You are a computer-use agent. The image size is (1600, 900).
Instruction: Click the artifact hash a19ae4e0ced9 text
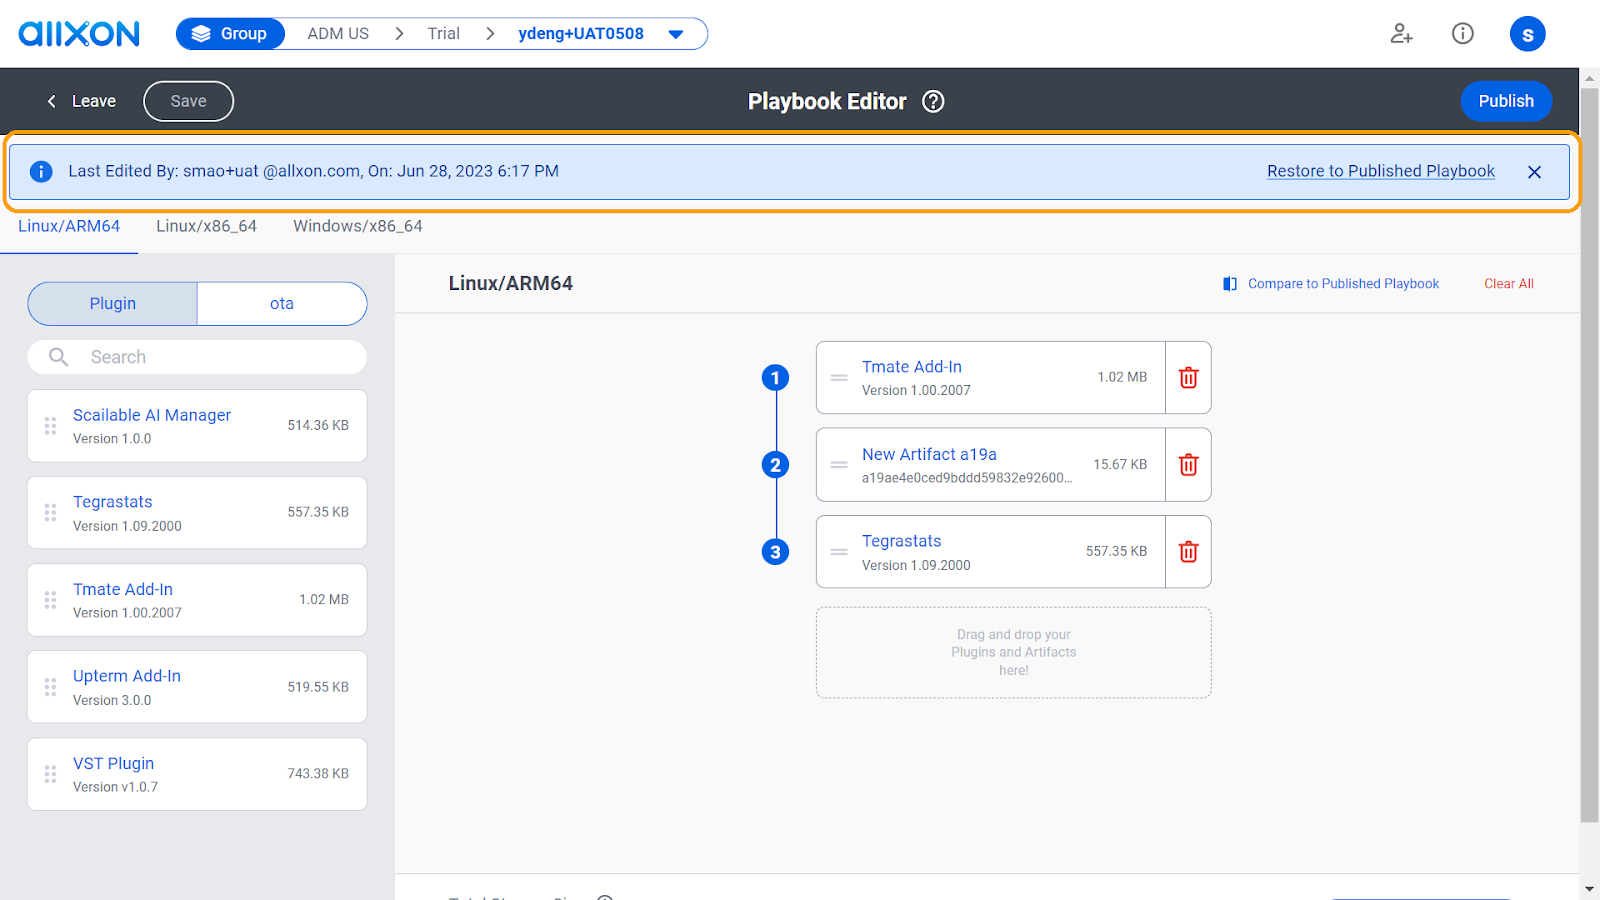coord(967,478)
